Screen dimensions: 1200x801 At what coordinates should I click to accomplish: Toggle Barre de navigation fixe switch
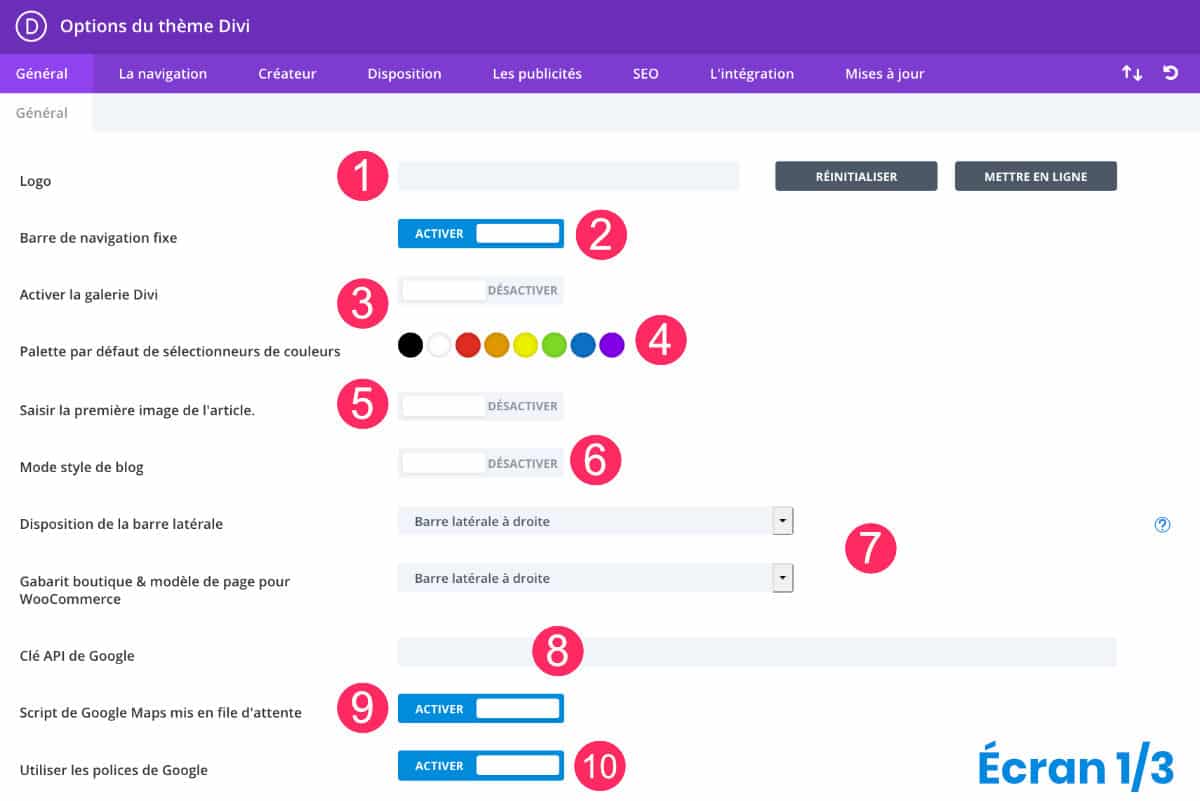[481, 234]
